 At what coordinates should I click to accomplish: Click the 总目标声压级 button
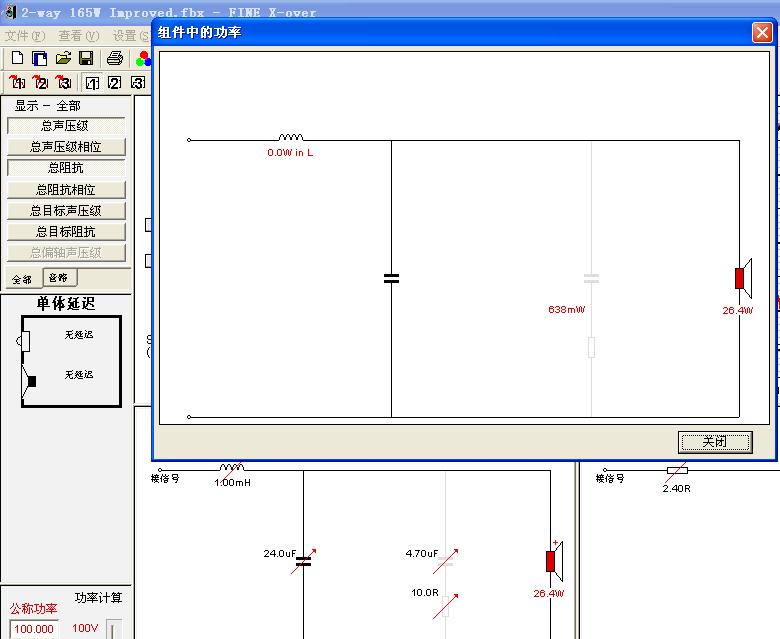point(65,211)
